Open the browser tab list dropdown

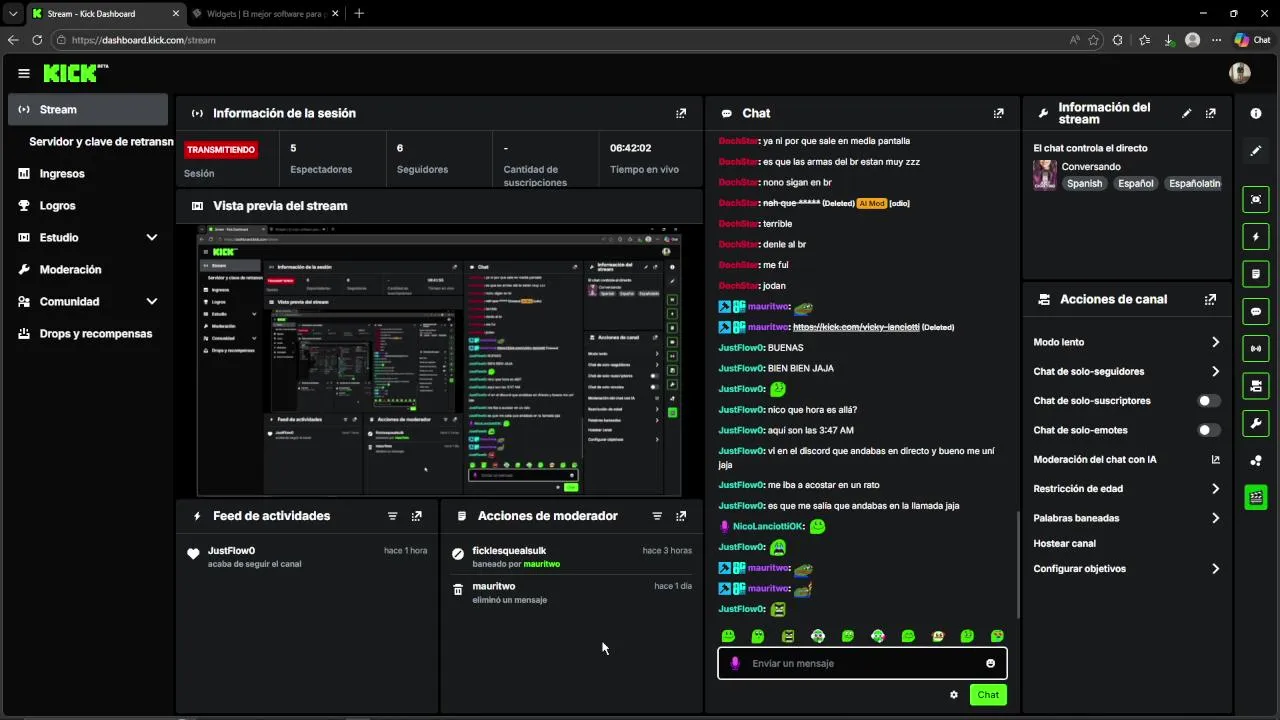coord(13,13)
